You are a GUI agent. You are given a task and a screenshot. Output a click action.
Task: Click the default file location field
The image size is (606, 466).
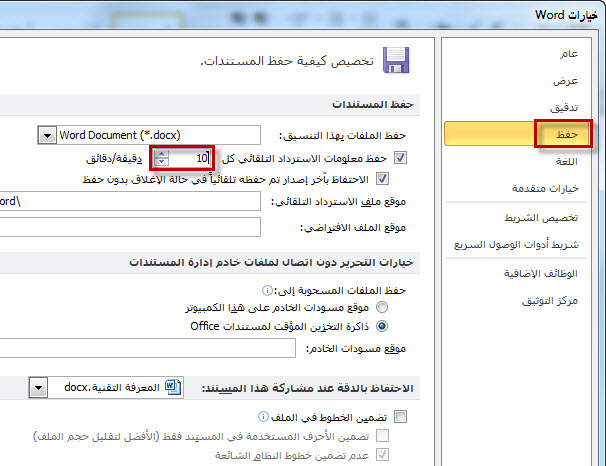pyautogui.click(x=130, y=227)
